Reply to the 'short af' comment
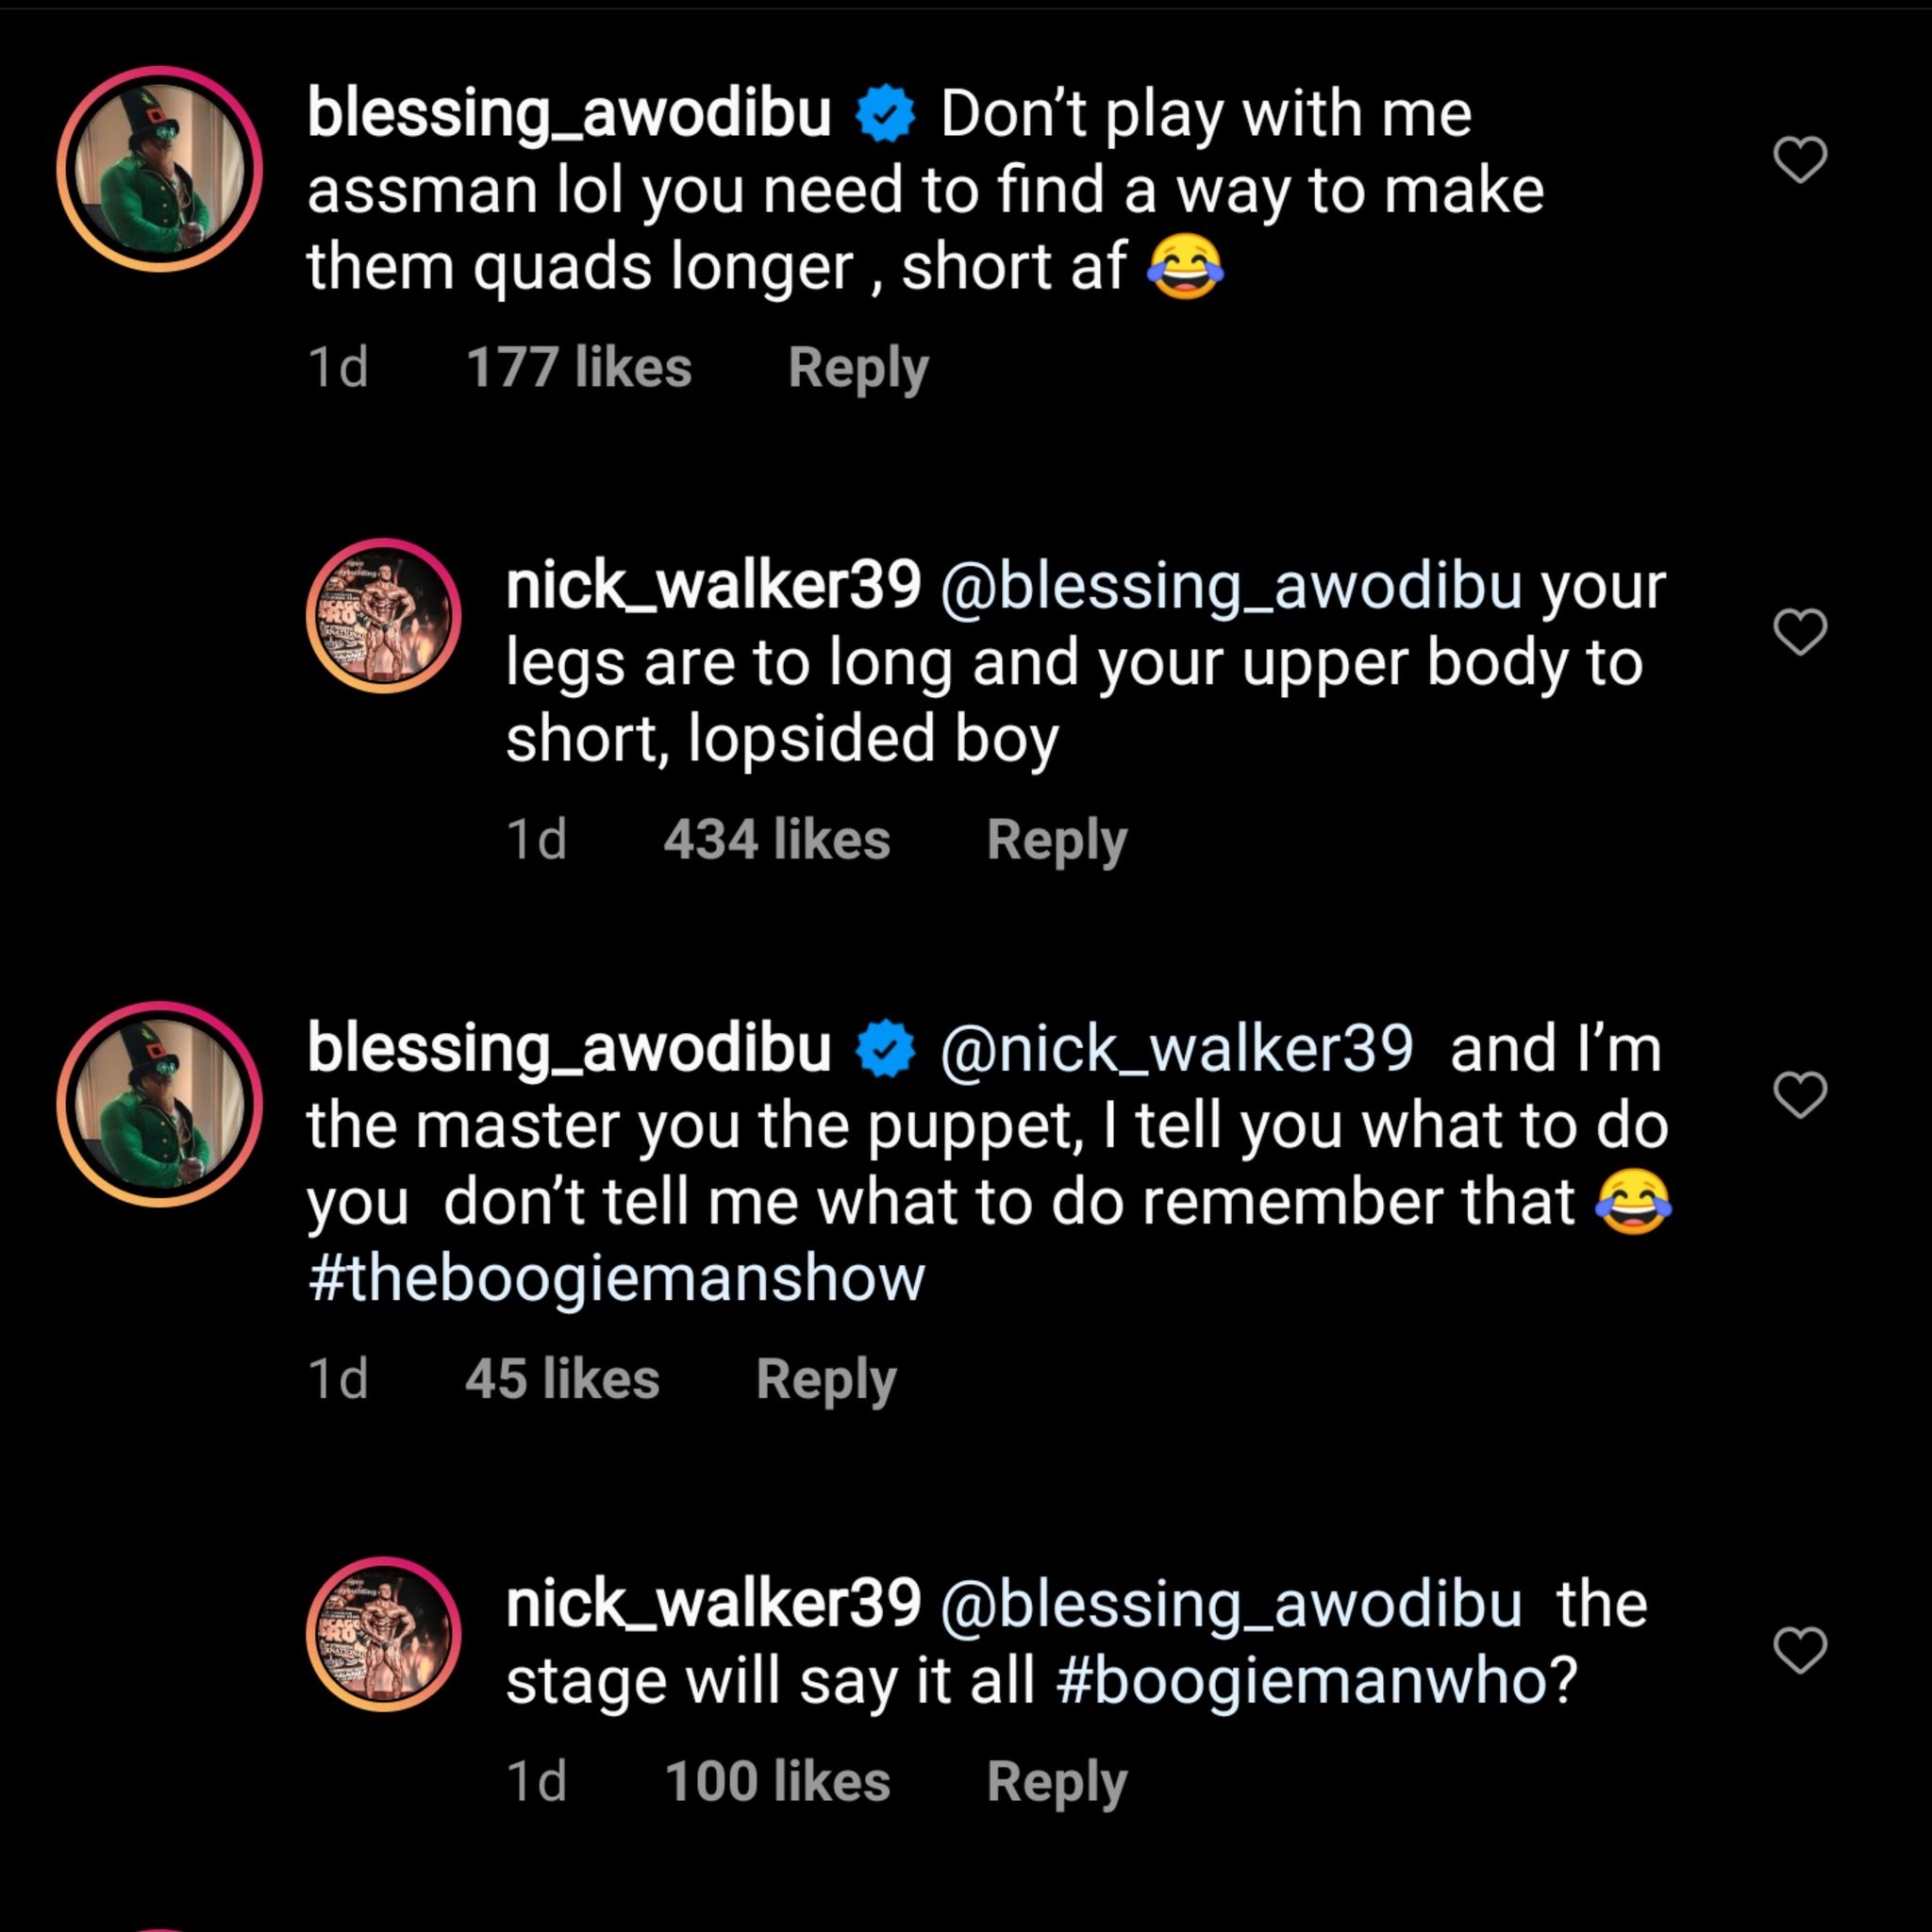1932x1932 pixels. (x=858, y=368)
